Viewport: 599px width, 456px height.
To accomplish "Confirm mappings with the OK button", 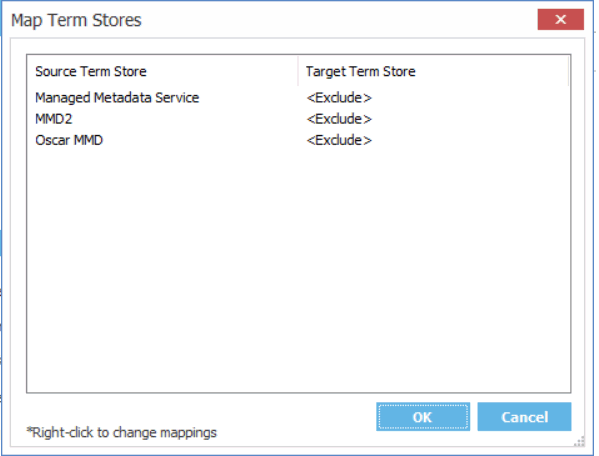I will coord(423,417).
